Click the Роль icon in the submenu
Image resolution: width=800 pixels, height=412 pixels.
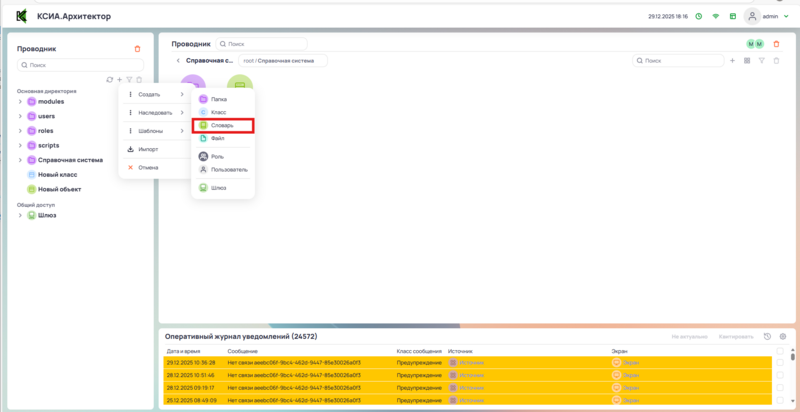203,157
